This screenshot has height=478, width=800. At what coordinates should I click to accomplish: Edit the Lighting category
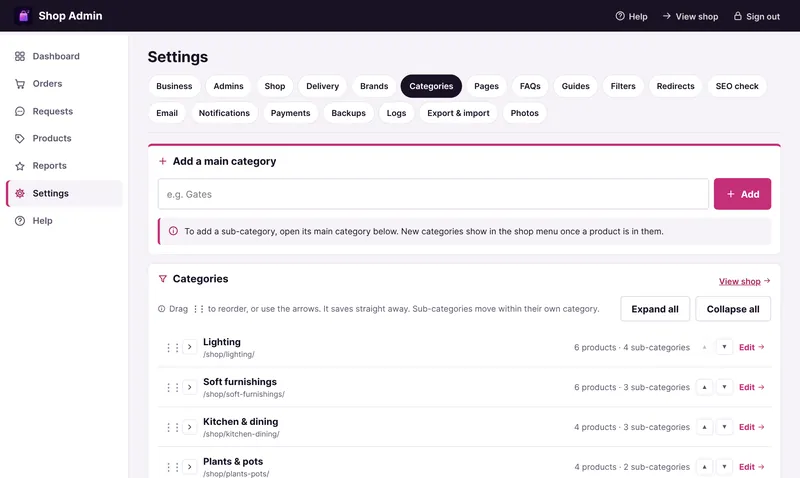(752, 347)
